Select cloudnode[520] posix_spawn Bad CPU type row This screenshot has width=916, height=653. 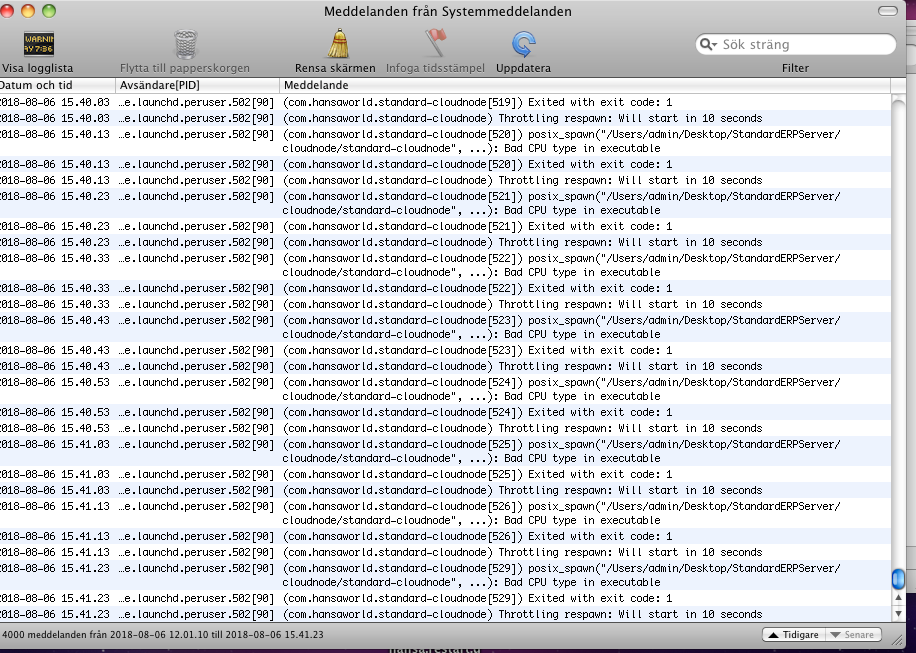445,141
